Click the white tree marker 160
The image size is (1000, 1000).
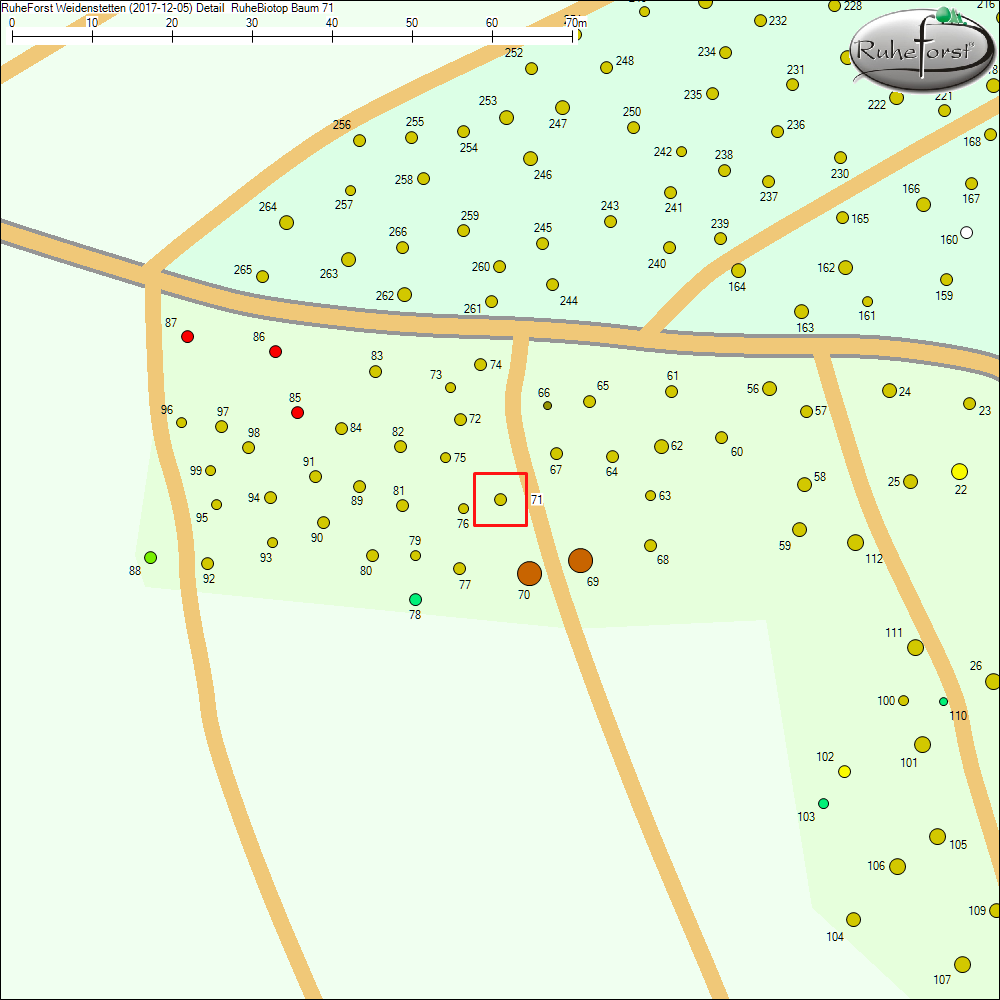(966, 233)
